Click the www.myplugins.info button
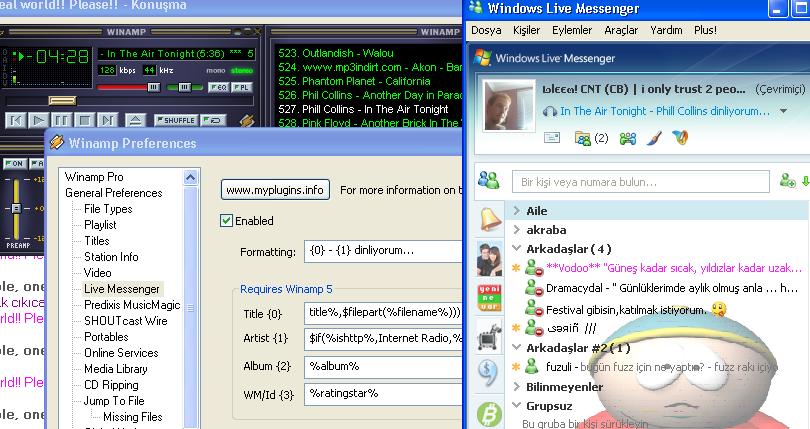Image resolution: width=810 pixels, height=429 pixels. [x=275, y=190]
